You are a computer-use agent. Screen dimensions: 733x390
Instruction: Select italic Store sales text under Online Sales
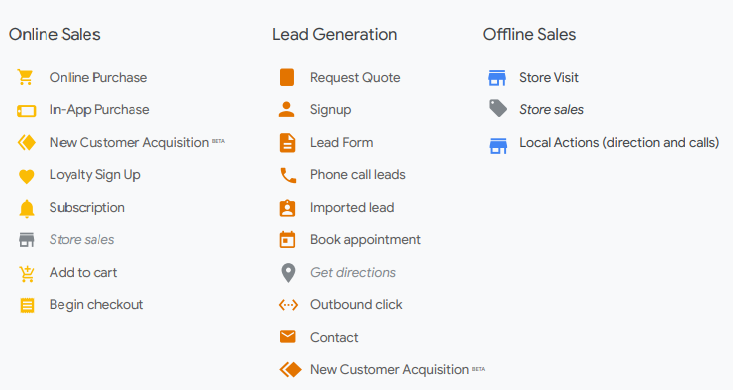82,239
